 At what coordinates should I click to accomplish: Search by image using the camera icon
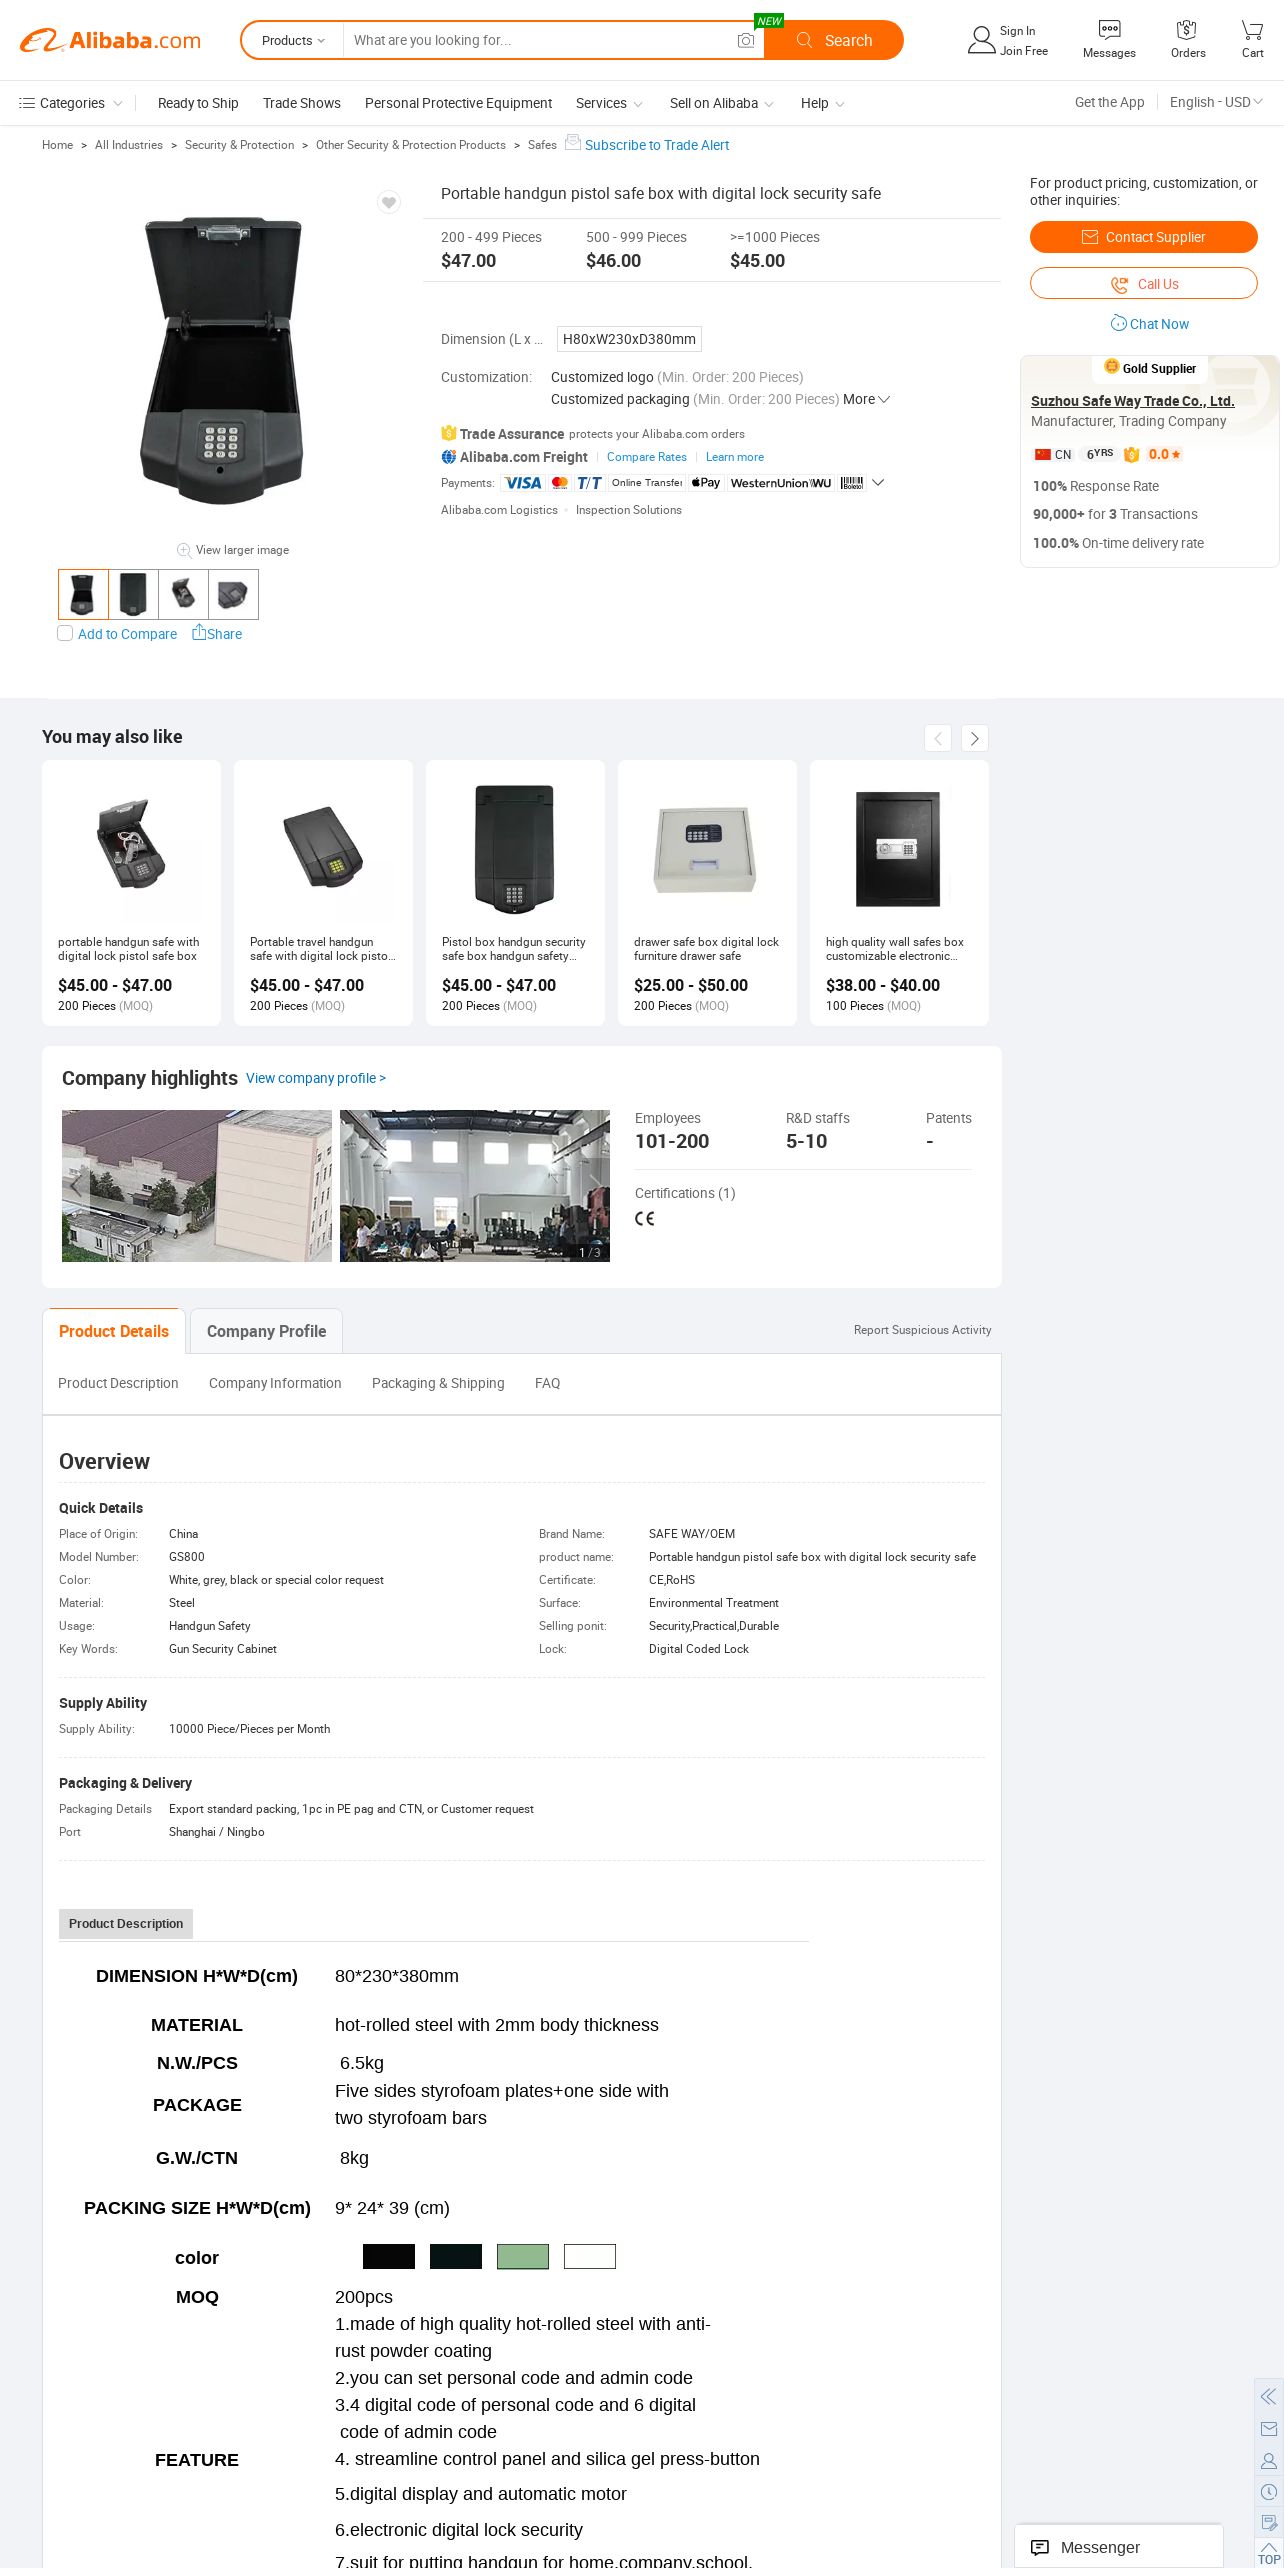tap(746, 40)
